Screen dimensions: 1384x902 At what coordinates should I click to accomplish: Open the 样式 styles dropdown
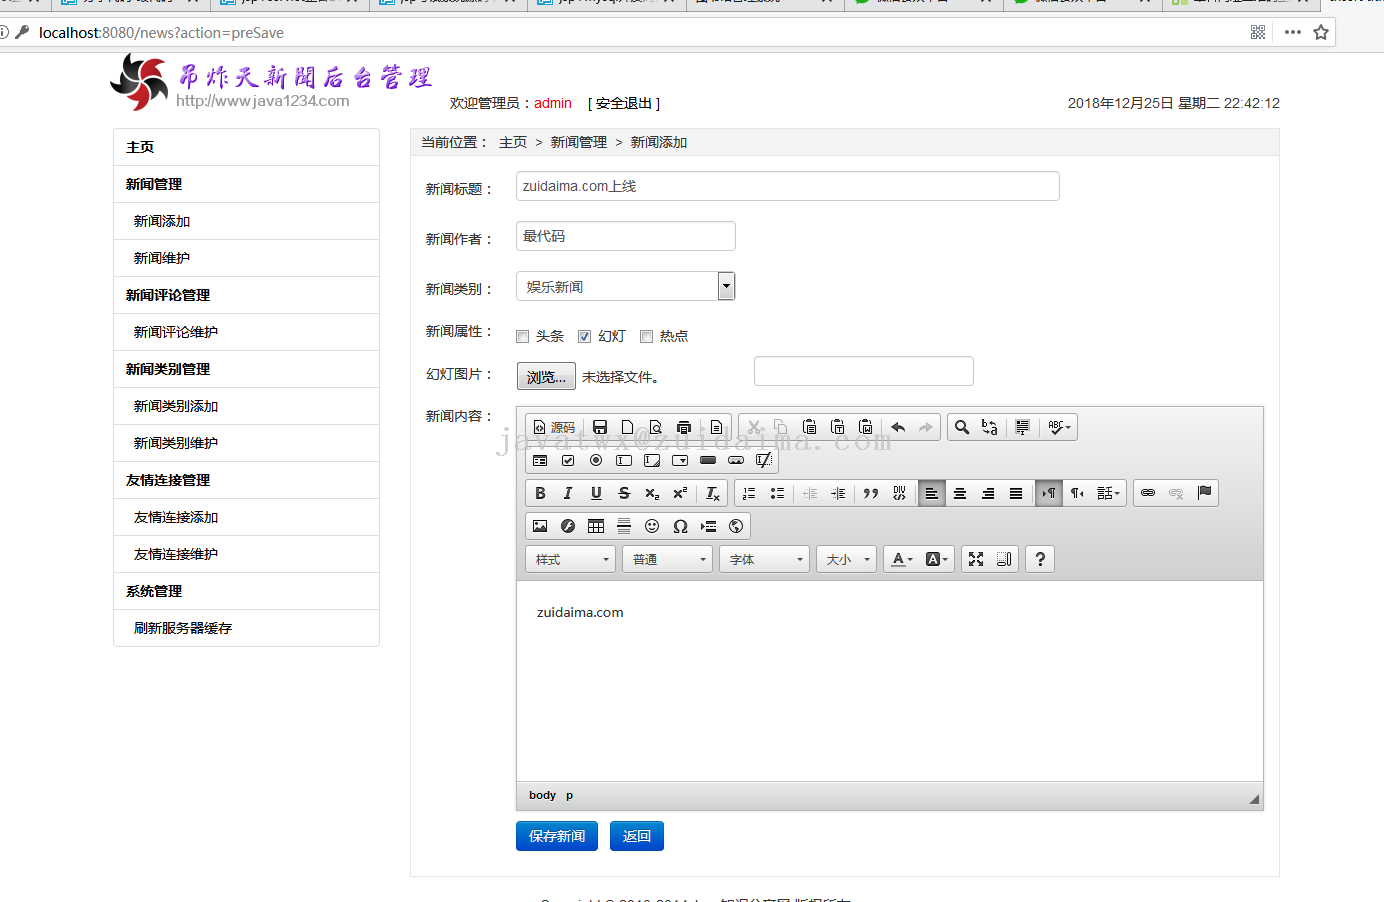(x=570, y=559)
